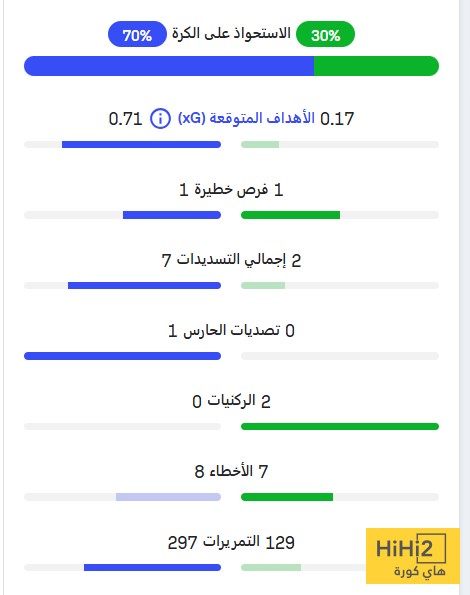
Task: Click green section of possession bar
Action: click(x=376, y=66)
